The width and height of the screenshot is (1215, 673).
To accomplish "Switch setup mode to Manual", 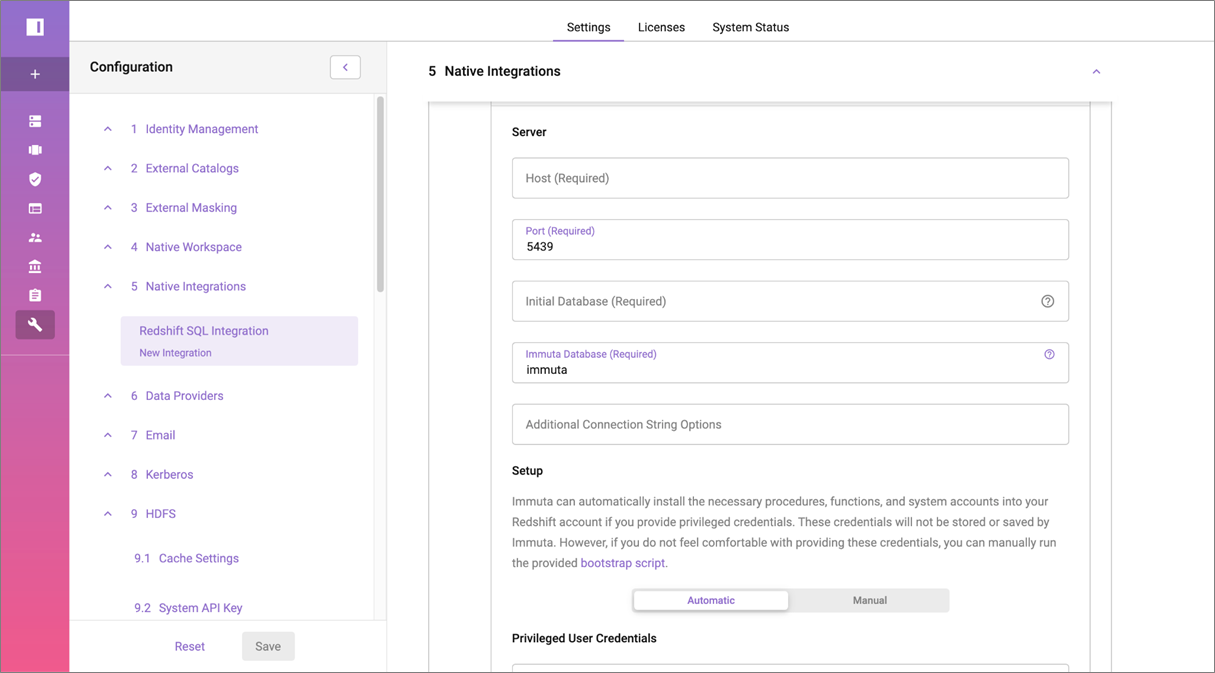I will pos(869,600).
